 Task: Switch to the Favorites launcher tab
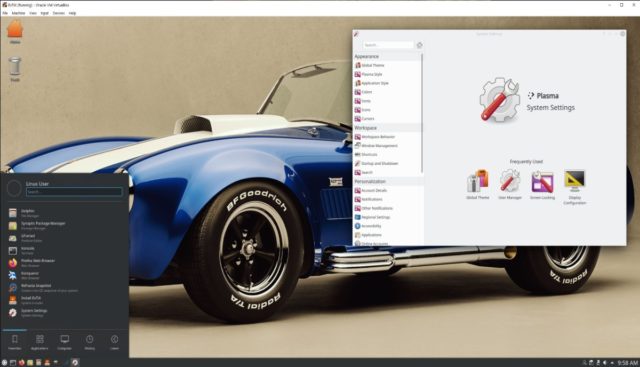(x=15, y=342)
